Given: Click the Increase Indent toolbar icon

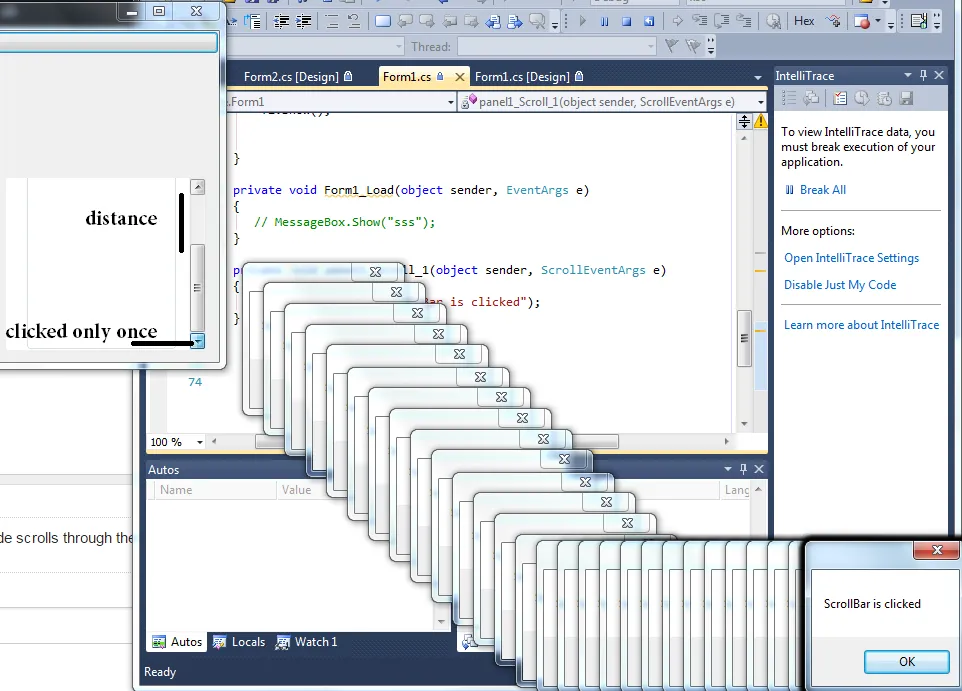Looking at the screenshot, I should click(x=303, y=21).
